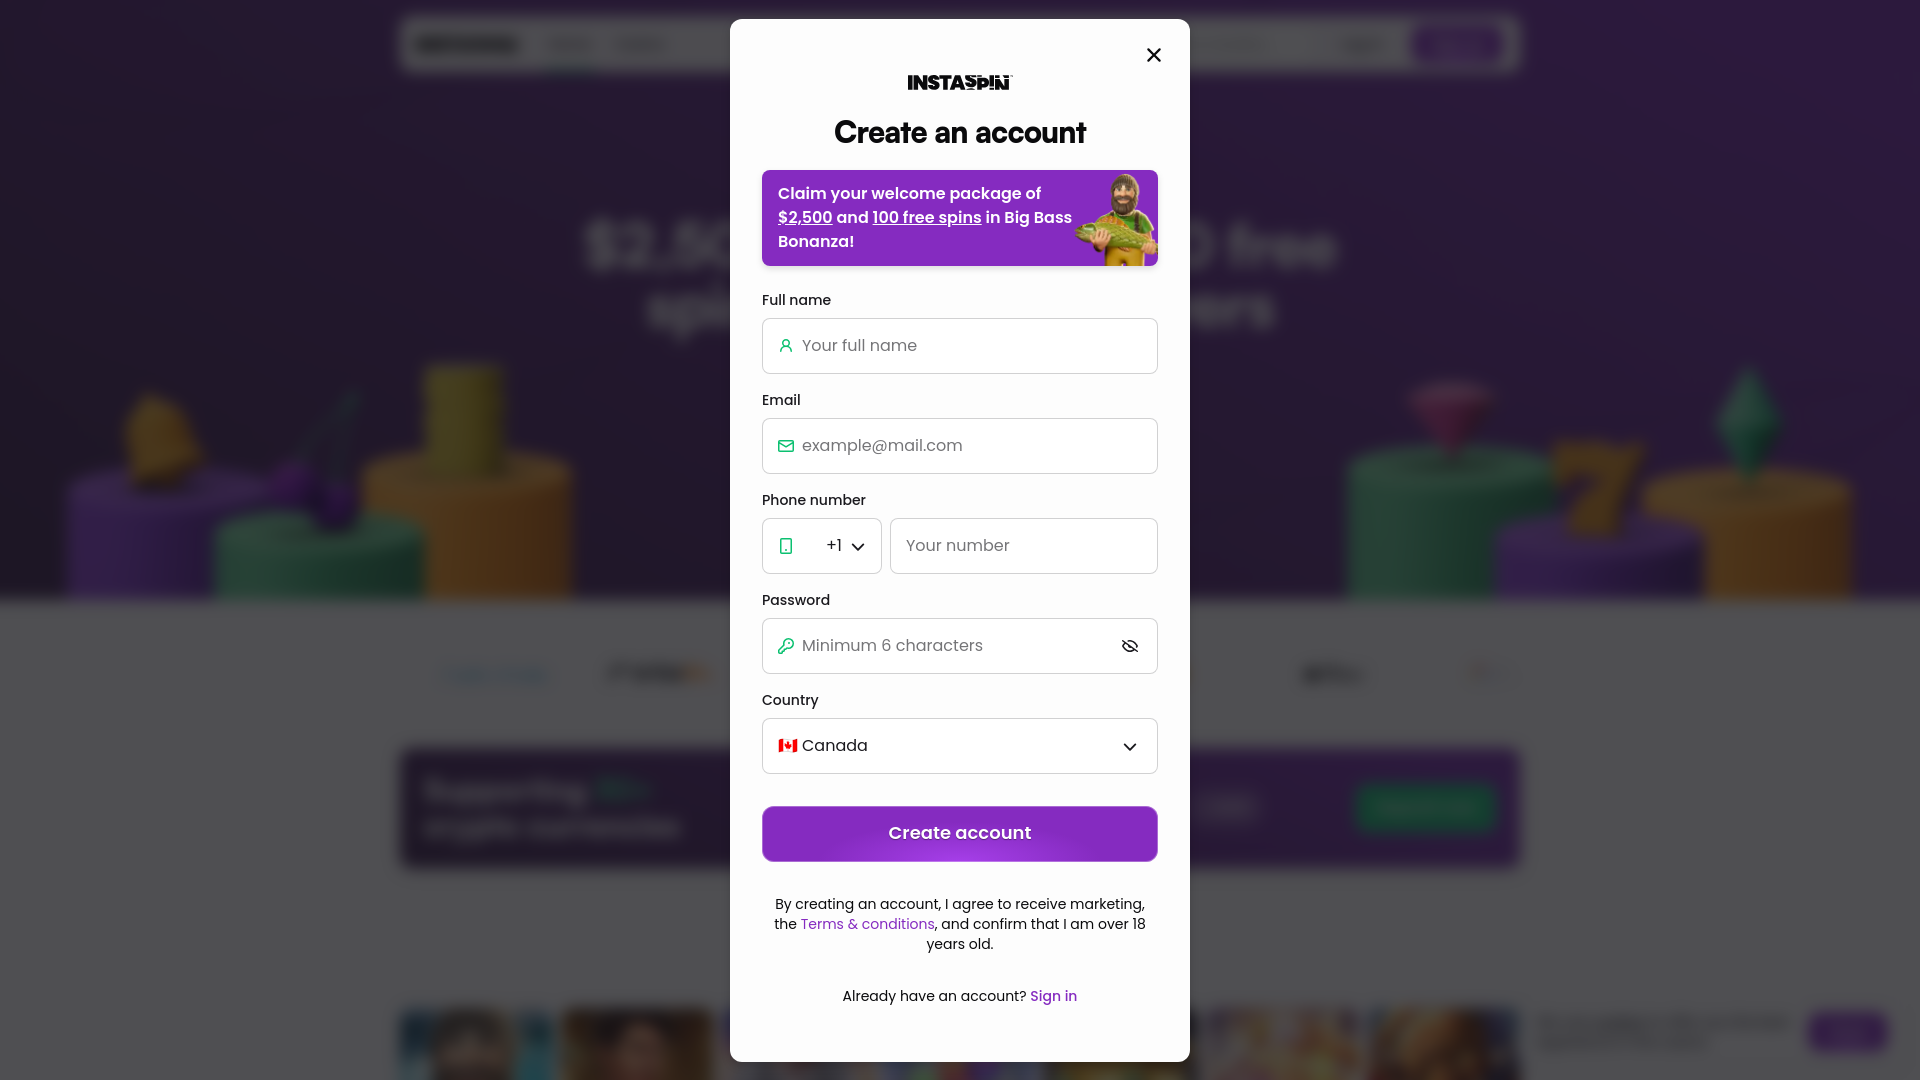
Task: Click the person icon in Full name field
Action: pyautogui.click(x=786, y=346)
